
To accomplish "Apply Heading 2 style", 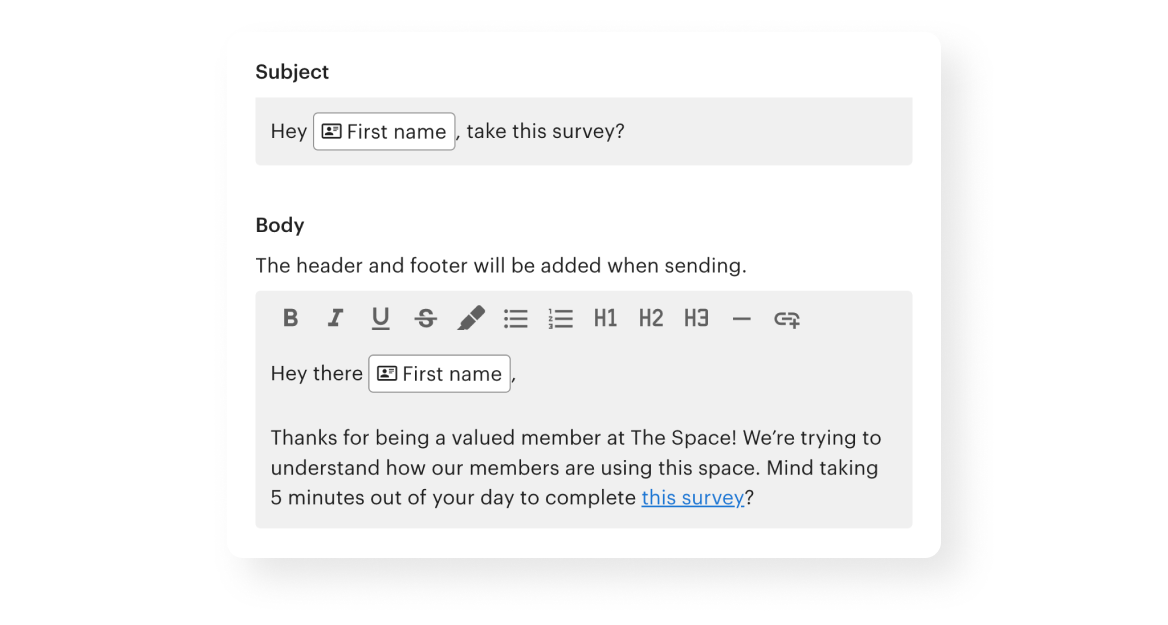I will (x=651, y=318).
